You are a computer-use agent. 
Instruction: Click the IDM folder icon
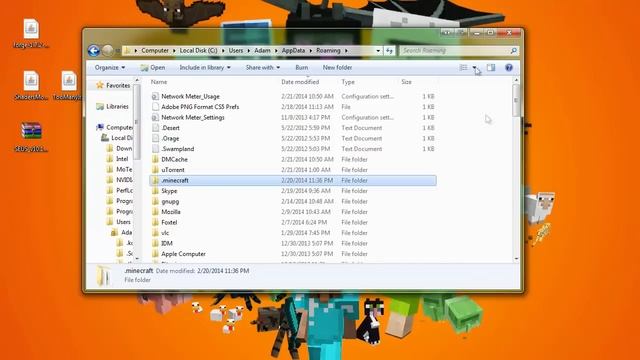(155, 243)
